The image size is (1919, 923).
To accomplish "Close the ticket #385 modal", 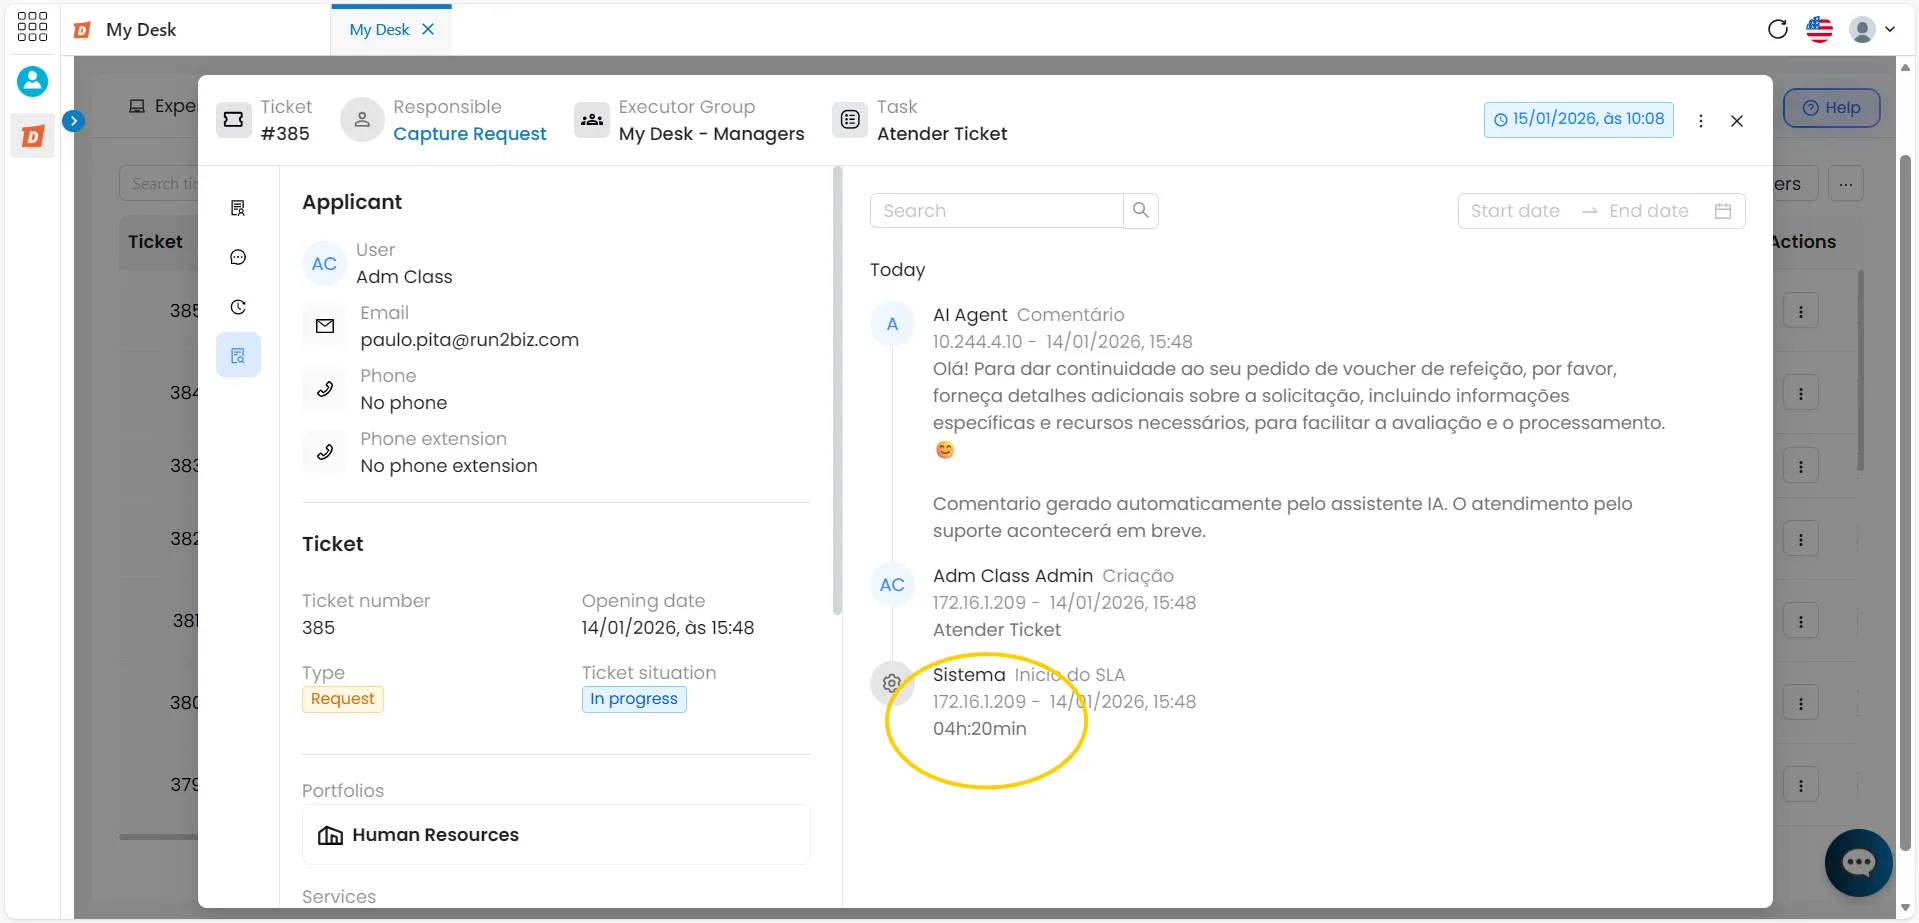I will 1737,121.
